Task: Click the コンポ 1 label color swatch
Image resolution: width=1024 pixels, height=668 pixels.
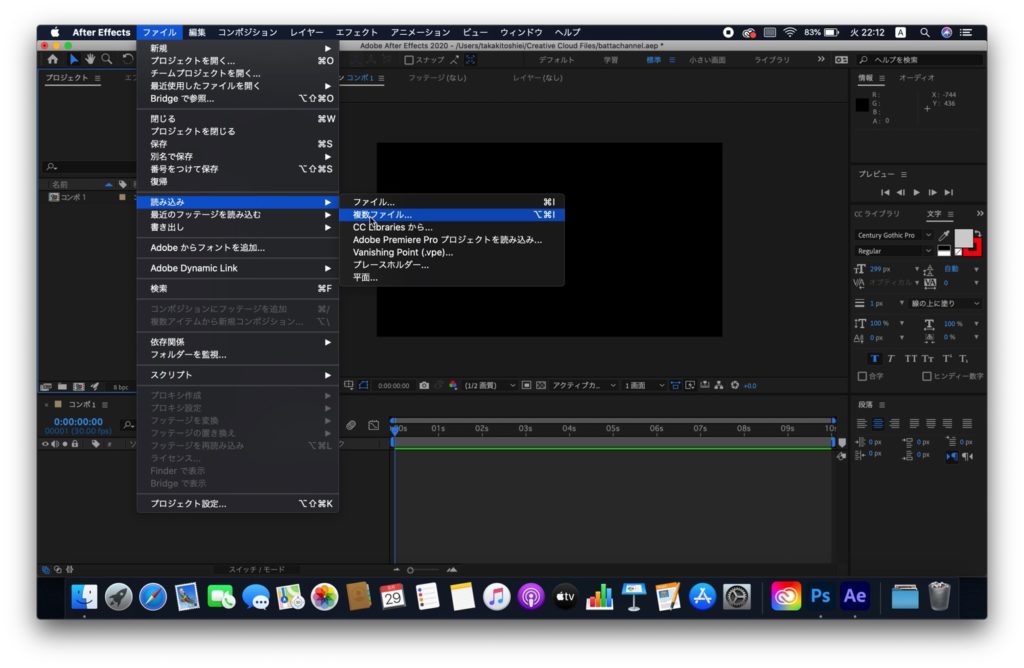Action: [x=121, y=197]
